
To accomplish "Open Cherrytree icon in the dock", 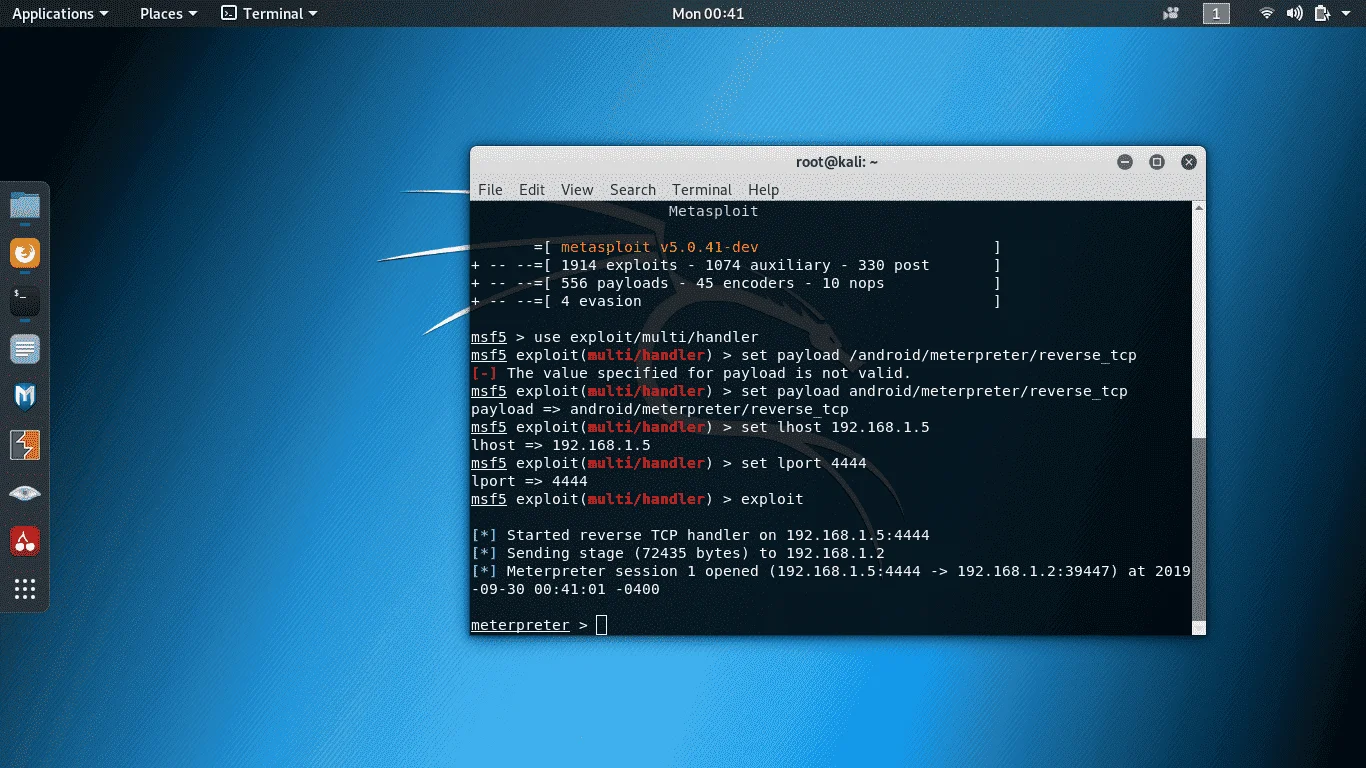I will point(25,541).
